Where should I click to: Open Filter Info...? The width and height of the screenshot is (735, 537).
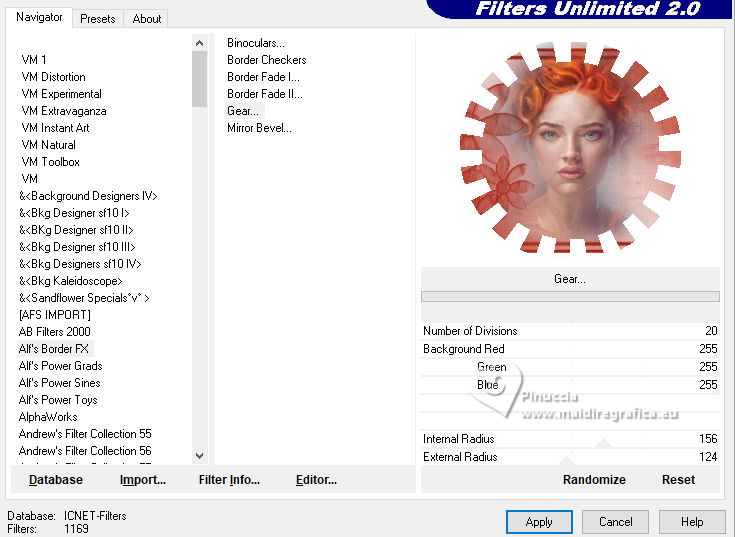click(x=229, y=480)
